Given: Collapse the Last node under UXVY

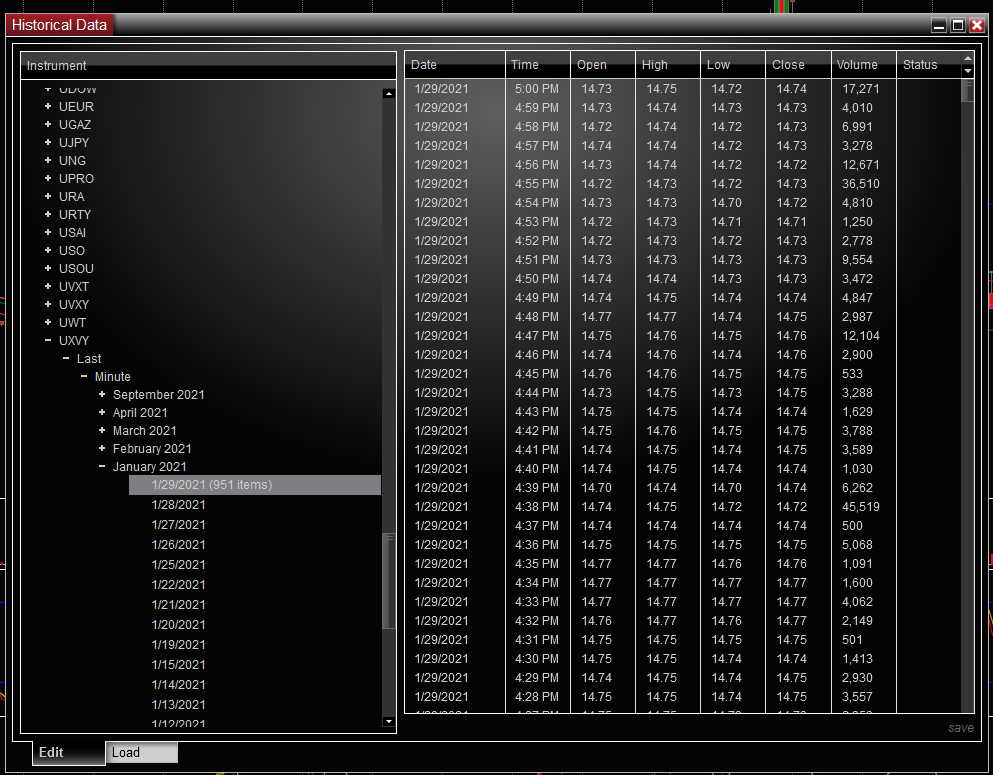Looking at the screenshot, I should tap(66, 358).
